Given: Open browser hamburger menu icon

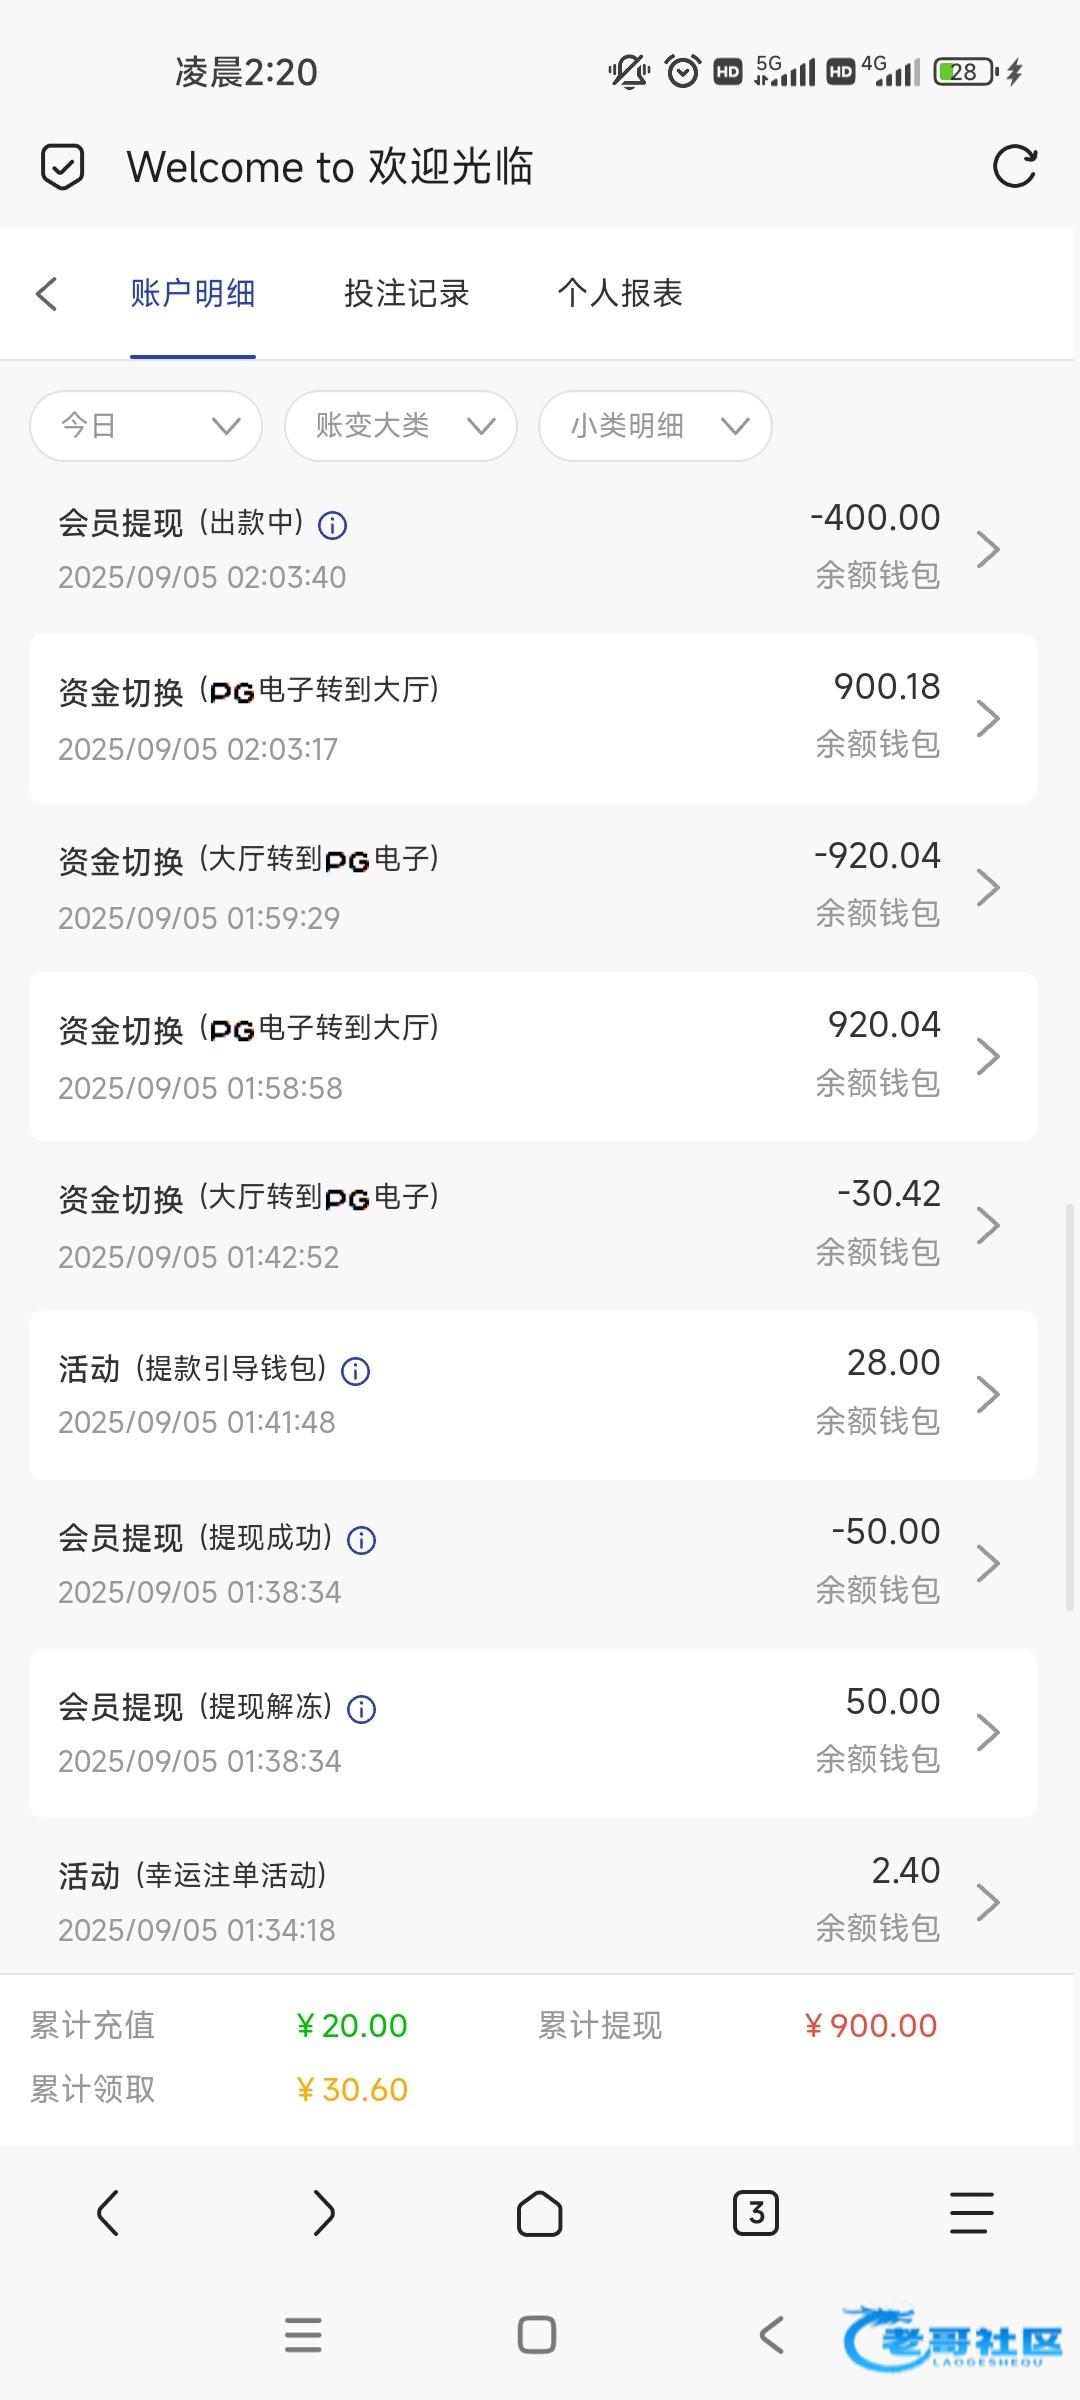Looking at the screenshot, I should (971, 2212).
